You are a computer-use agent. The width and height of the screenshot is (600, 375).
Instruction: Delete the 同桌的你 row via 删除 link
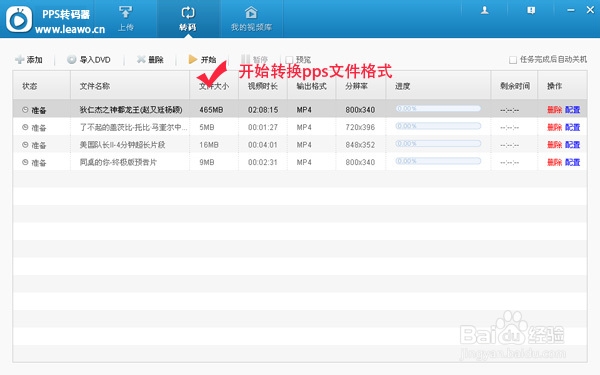(554, 162)
